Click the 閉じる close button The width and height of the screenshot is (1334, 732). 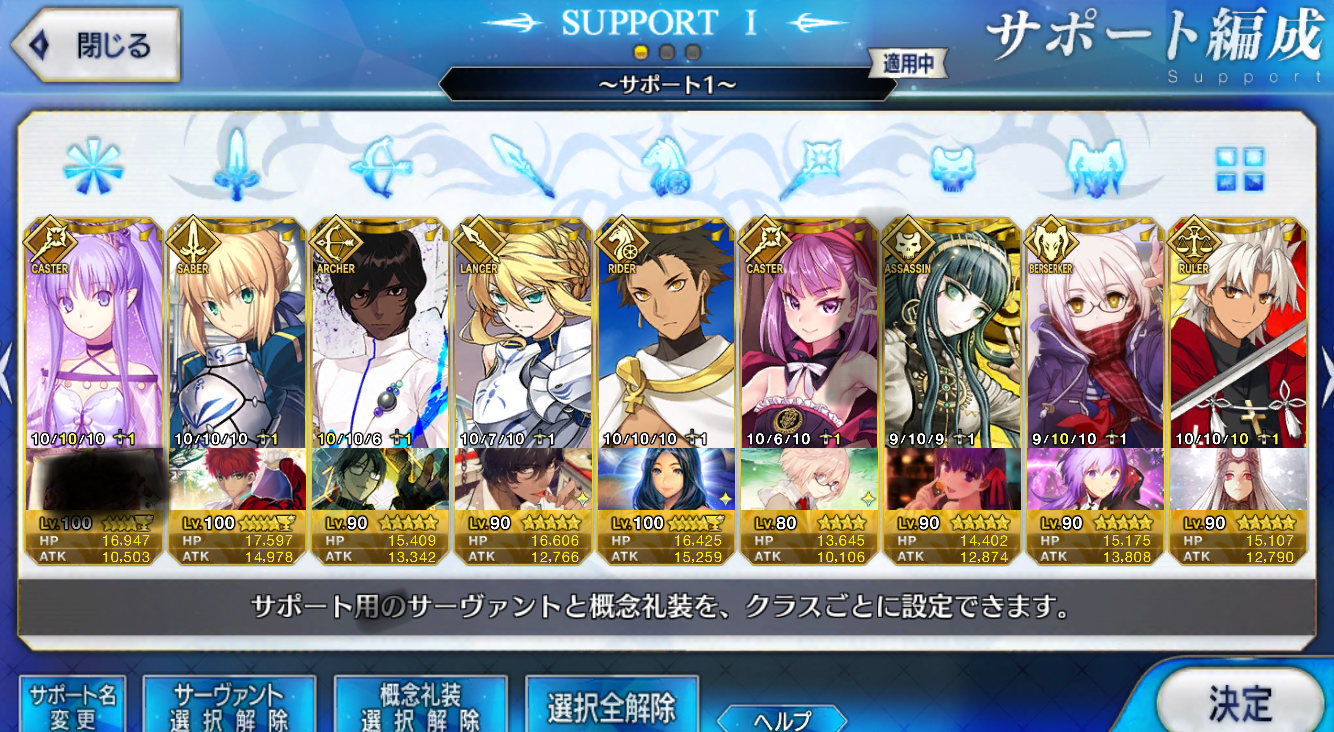[94, 46]
